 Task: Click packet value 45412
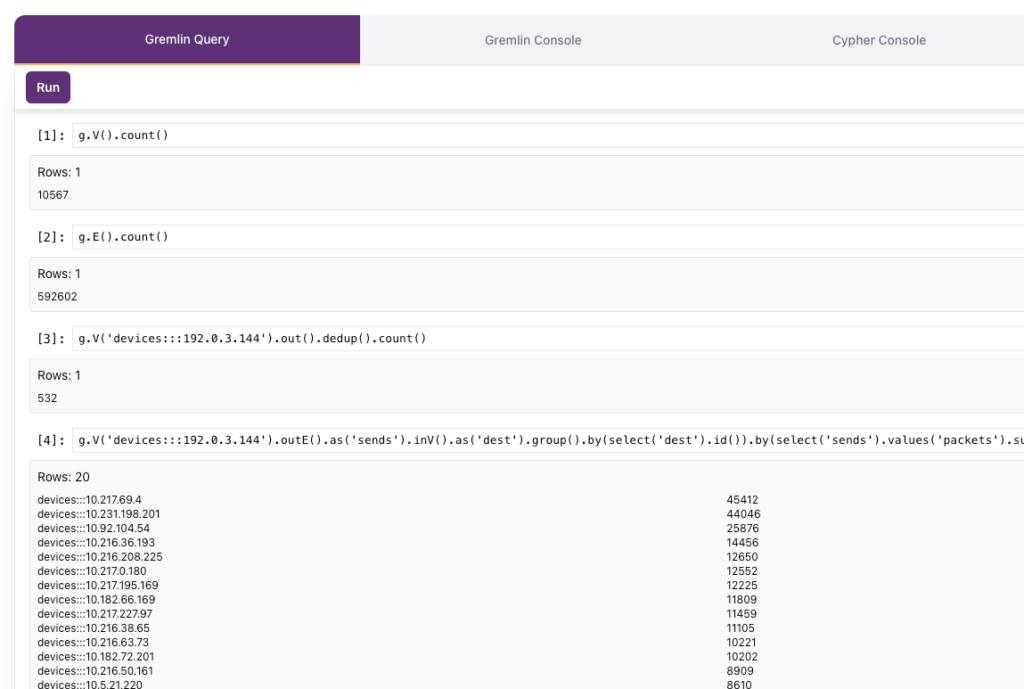pyautogui.click(x=743, y=500)
